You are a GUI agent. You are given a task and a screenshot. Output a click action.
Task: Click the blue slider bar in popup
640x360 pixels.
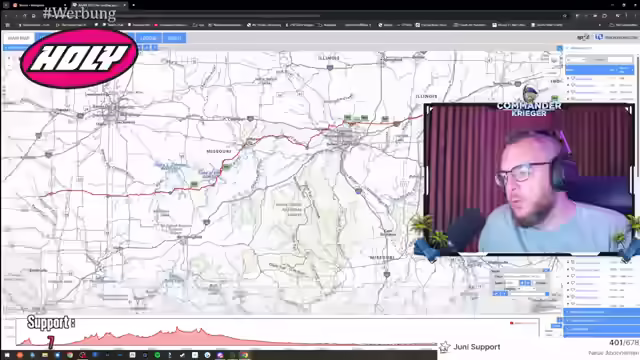coord(522,293)
